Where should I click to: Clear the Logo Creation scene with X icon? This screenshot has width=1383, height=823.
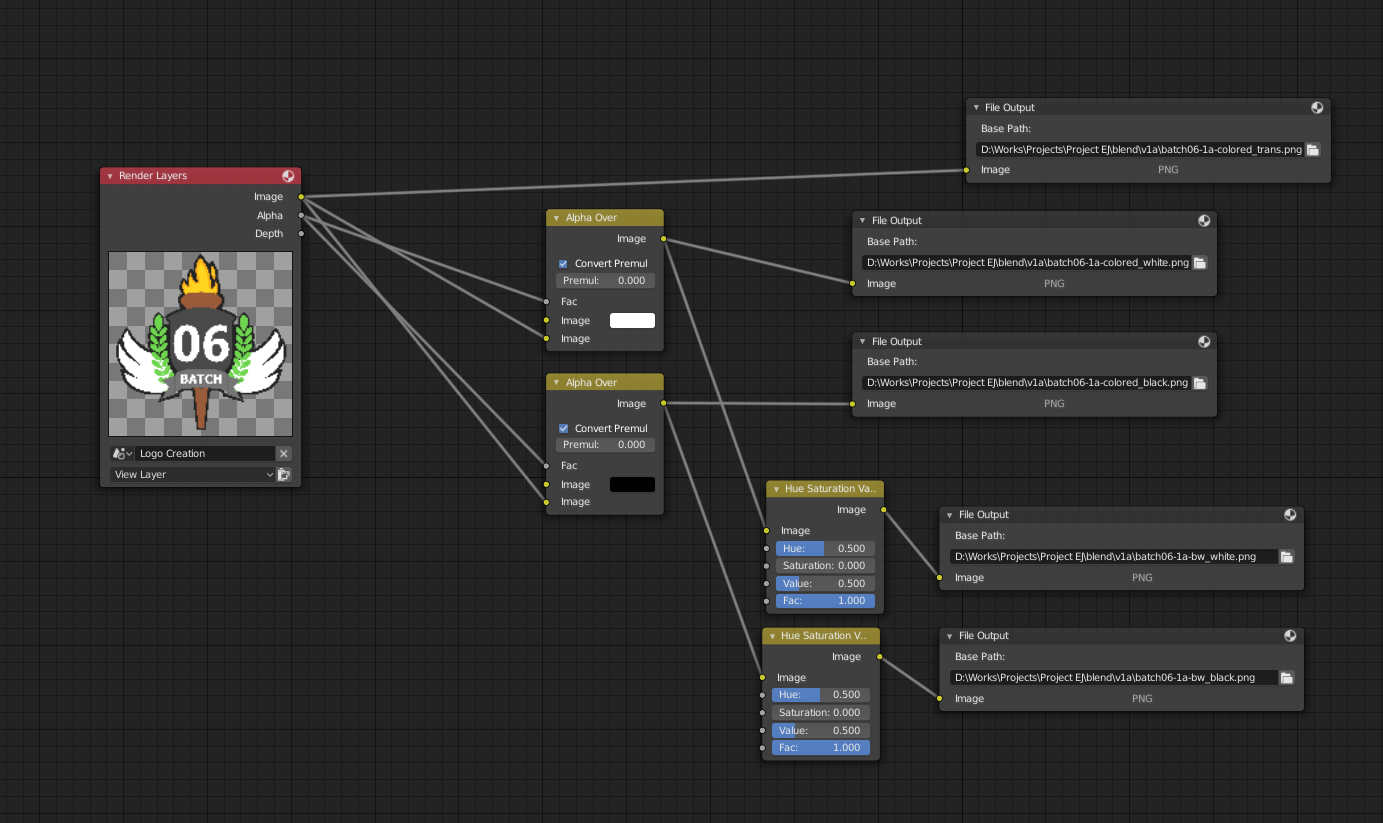(284, 454)
